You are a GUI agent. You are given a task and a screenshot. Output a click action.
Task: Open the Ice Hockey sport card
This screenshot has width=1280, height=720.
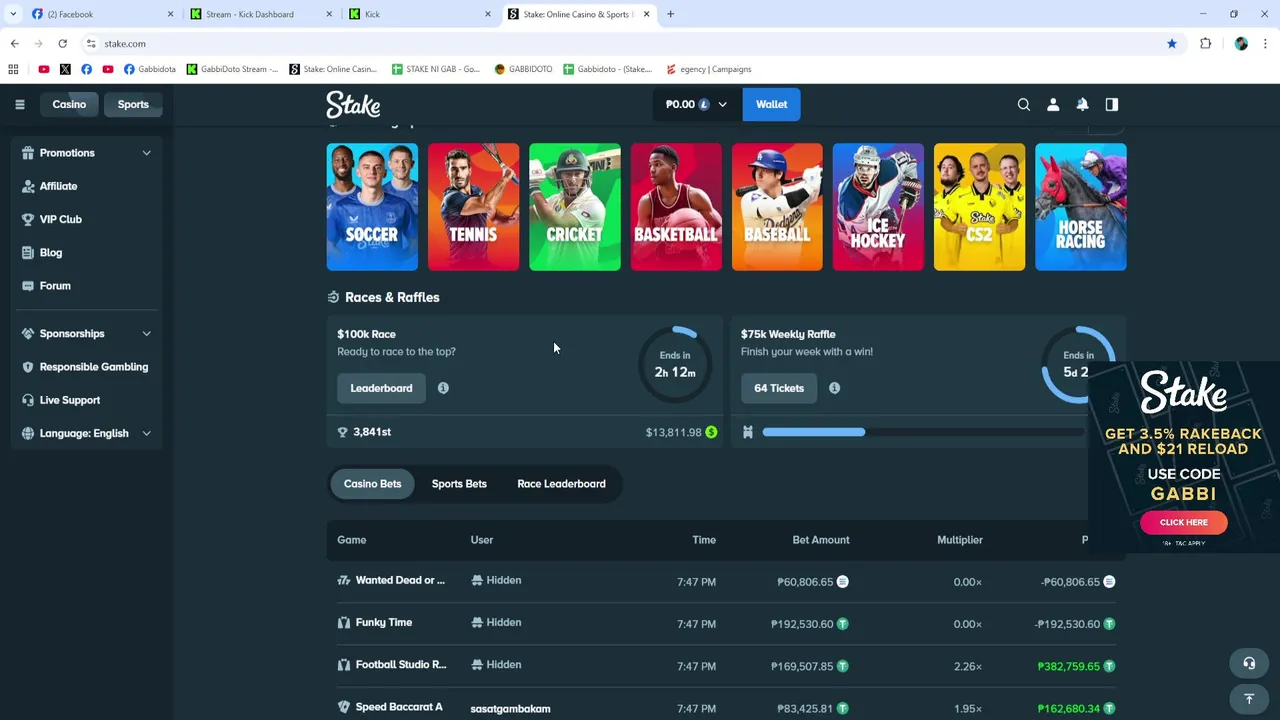(x=878, y=207)
